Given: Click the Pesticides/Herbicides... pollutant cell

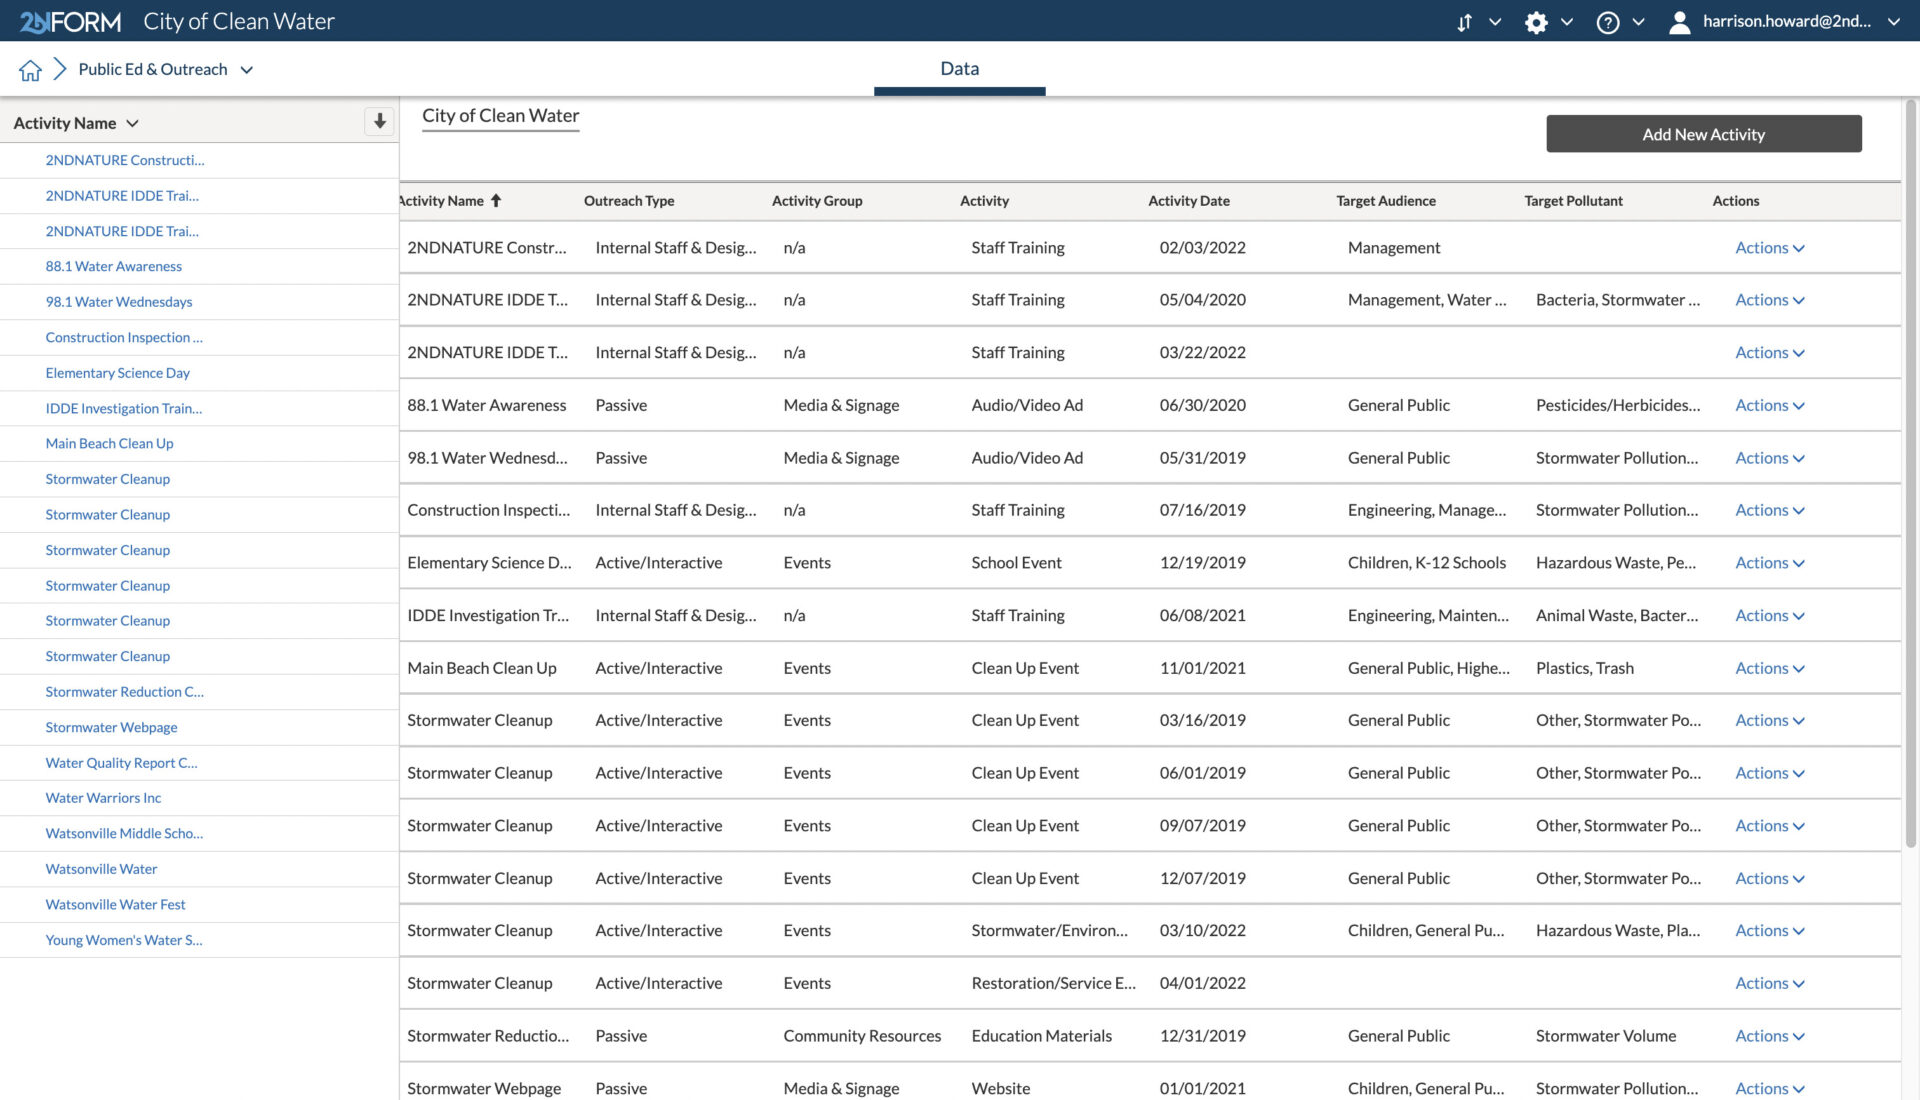Looking at the screenshot, I should point(1618,405).
